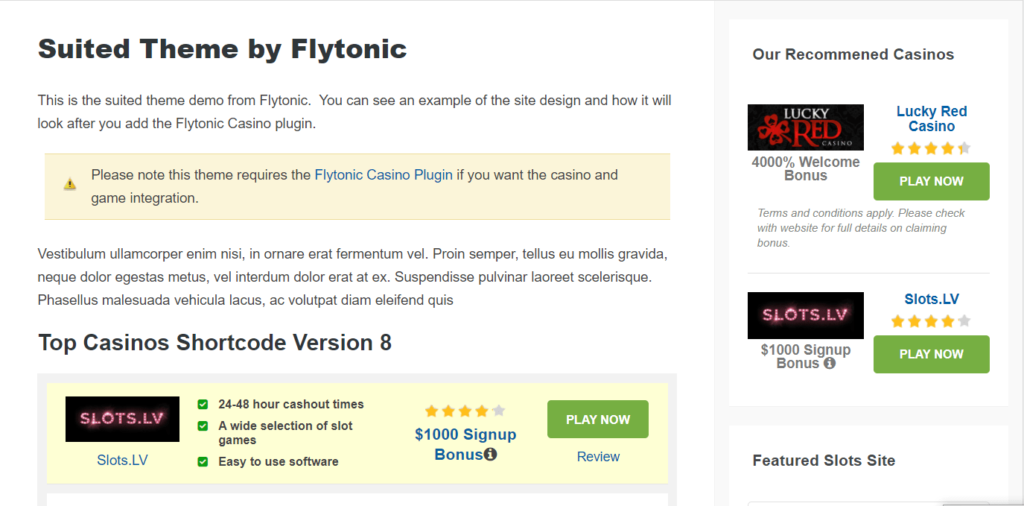Click the Slots.LV logo in yellow casino row
Image resolution: width=1024 pixels, height=506 pixels.
coord(122,419)
